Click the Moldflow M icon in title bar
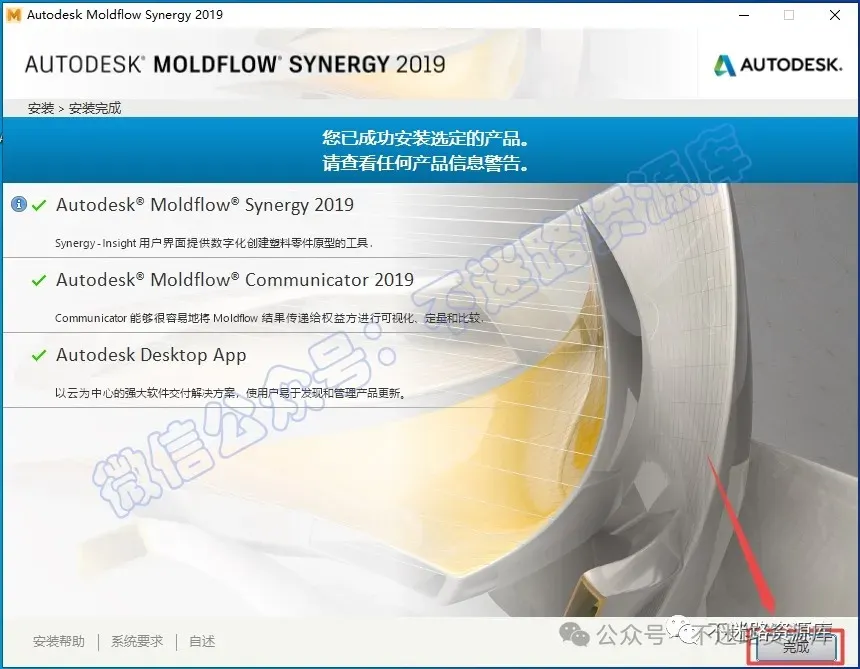The height and width of the screenshot is (669, 860). (x=13, y=15)
